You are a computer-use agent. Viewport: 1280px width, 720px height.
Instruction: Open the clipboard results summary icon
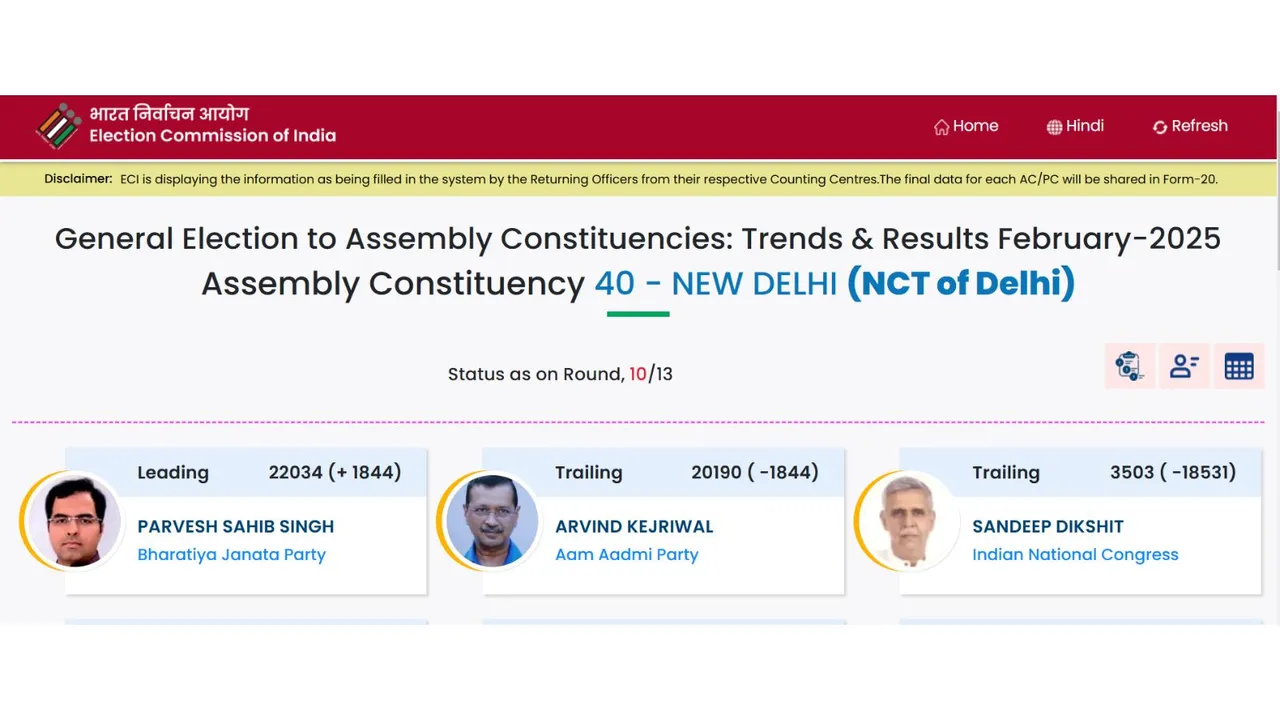coord(1130,366)
